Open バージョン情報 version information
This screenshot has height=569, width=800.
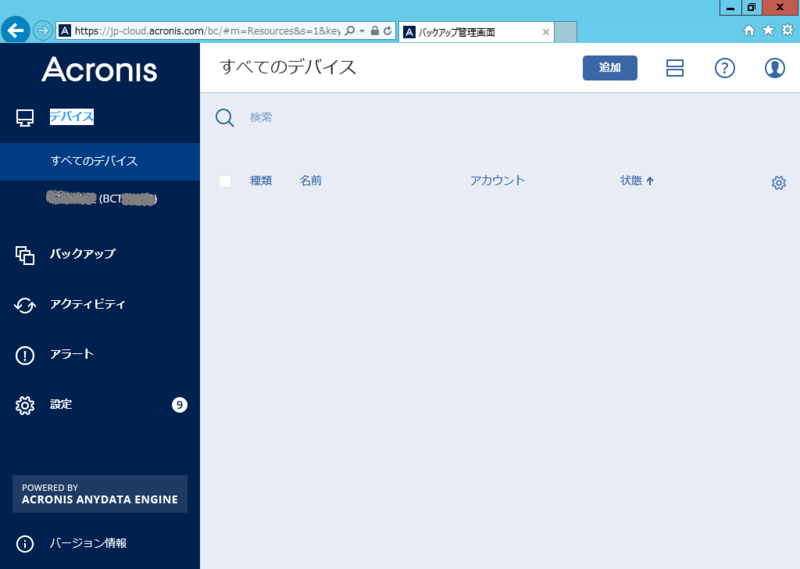tap(88, 543)
